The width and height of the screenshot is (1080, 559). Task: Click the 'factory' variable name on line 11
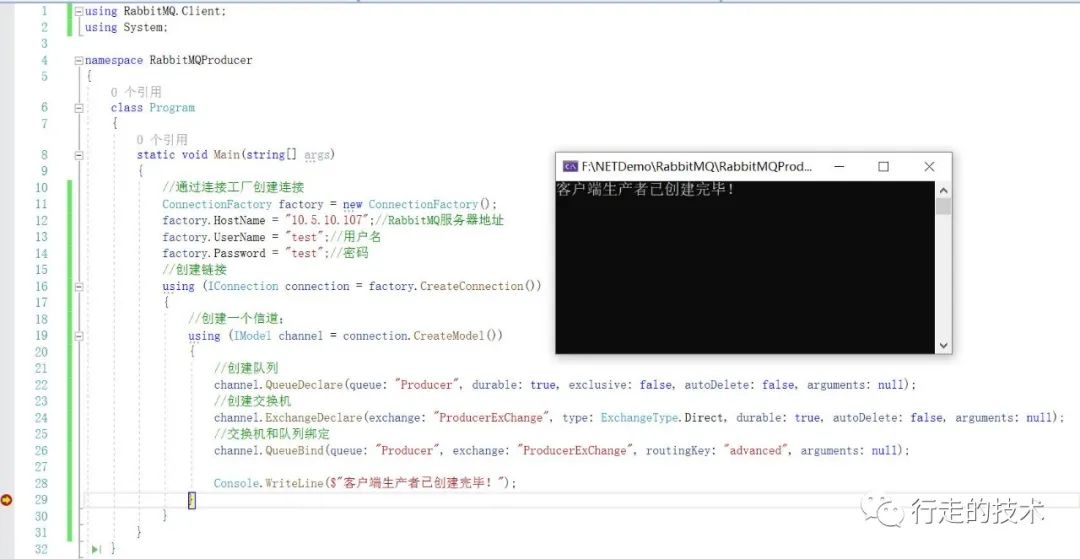pyautogui.click(x=301, y=204)
